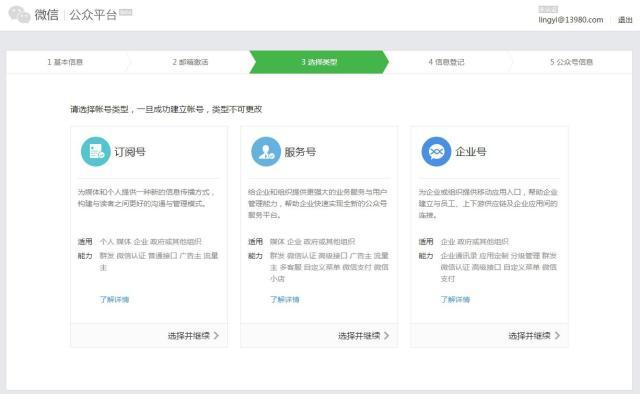This screenshot has width=640, height=394.
Task: Click the small badge next to 公众平台 title
Action: tap(126, 12)
